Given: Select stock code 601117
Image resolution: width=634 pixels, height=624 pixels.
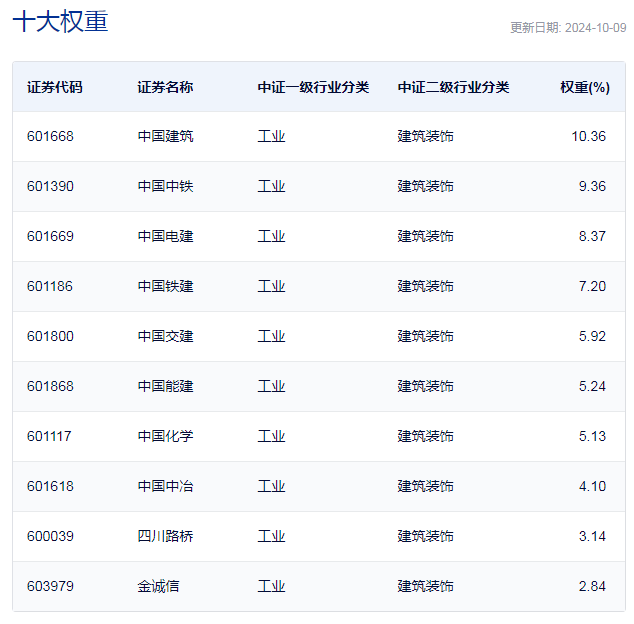Looking at the screenshot, I should [49, 436].
